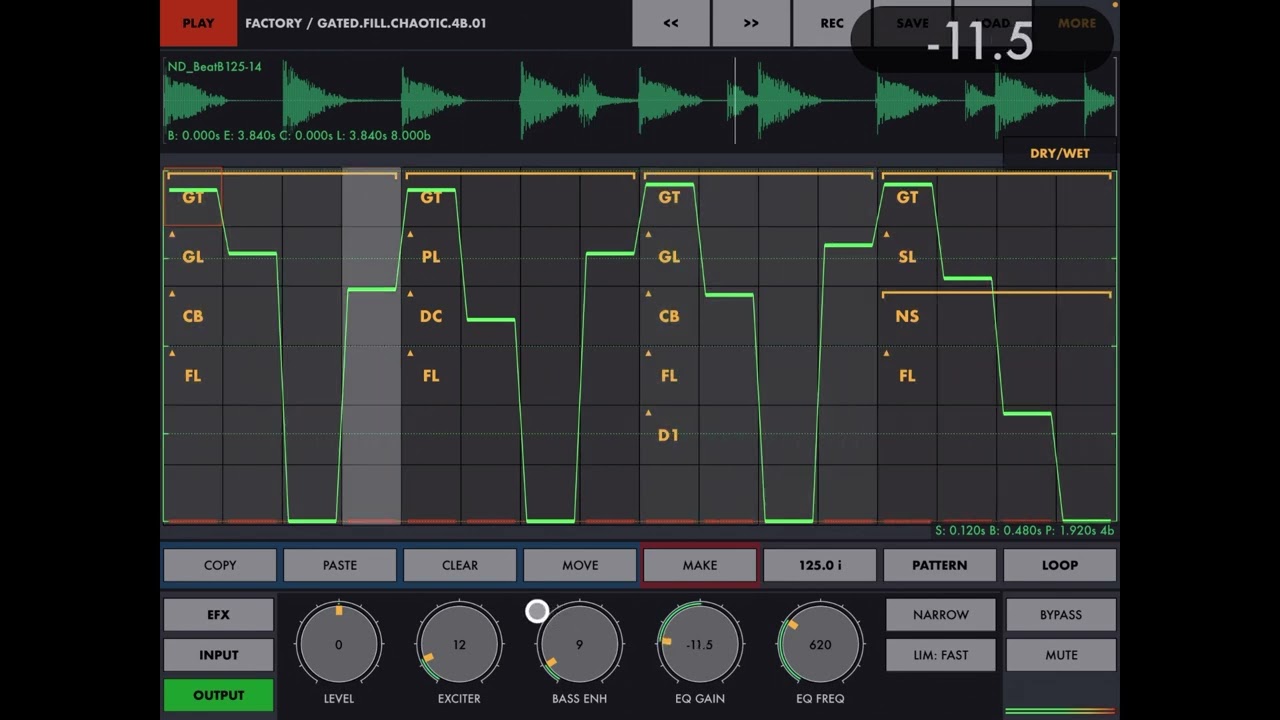Switch to PATTERN mode

click(x=940, y=565)
